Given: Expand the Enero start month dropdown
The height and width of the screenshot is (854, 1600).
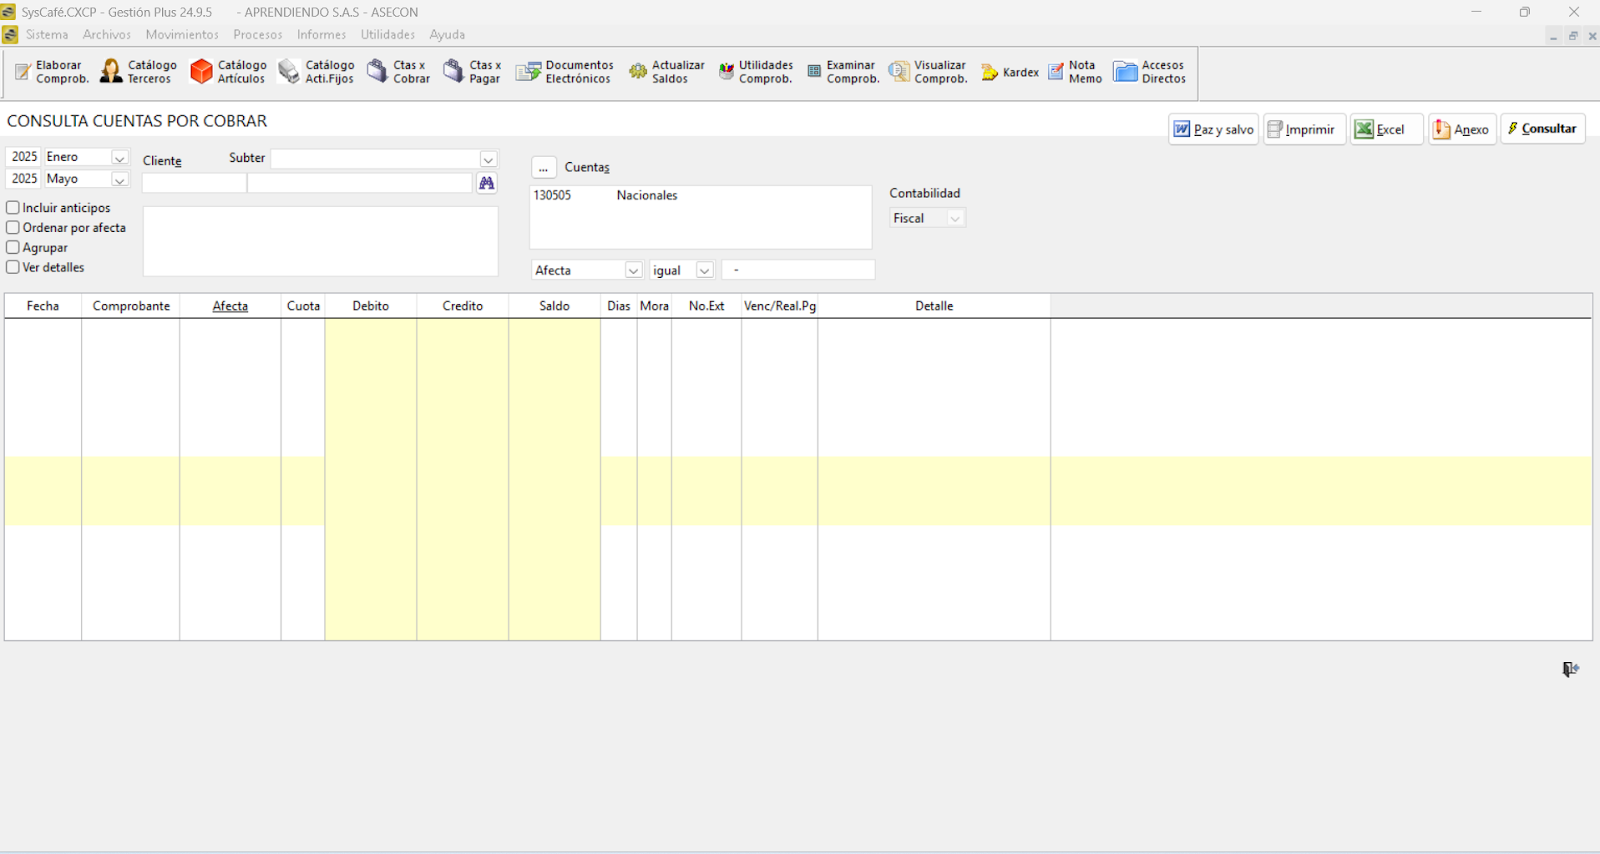Looking at the screenshot, I should click(119, 158).
